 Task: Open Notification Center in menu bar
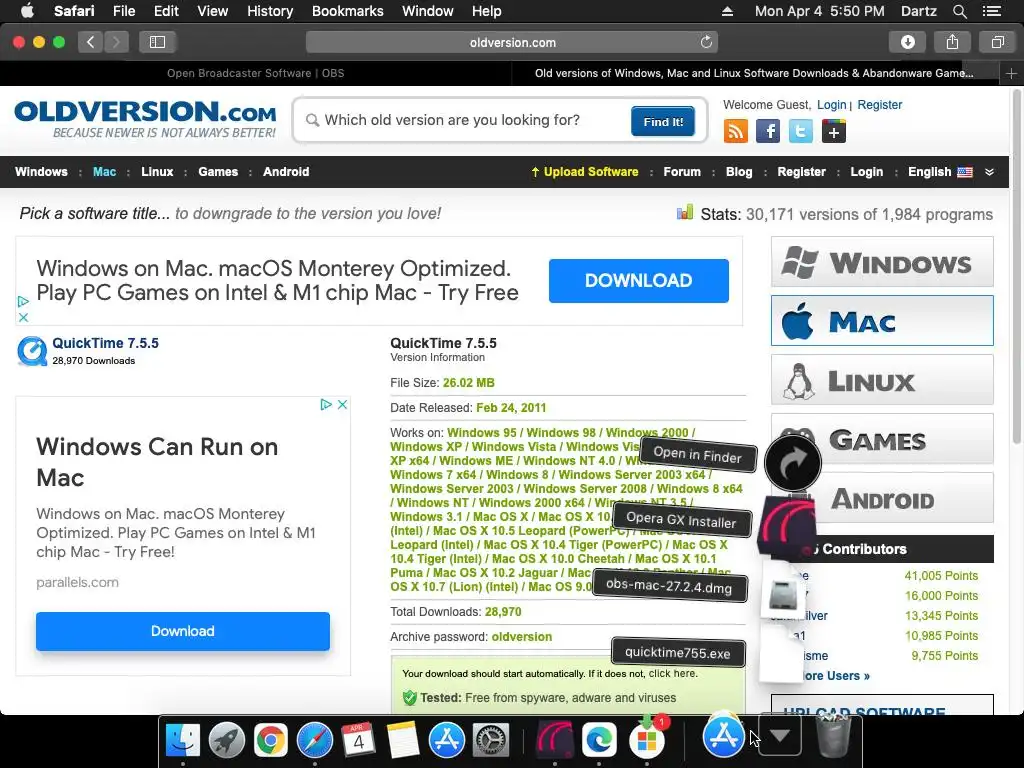992,11
